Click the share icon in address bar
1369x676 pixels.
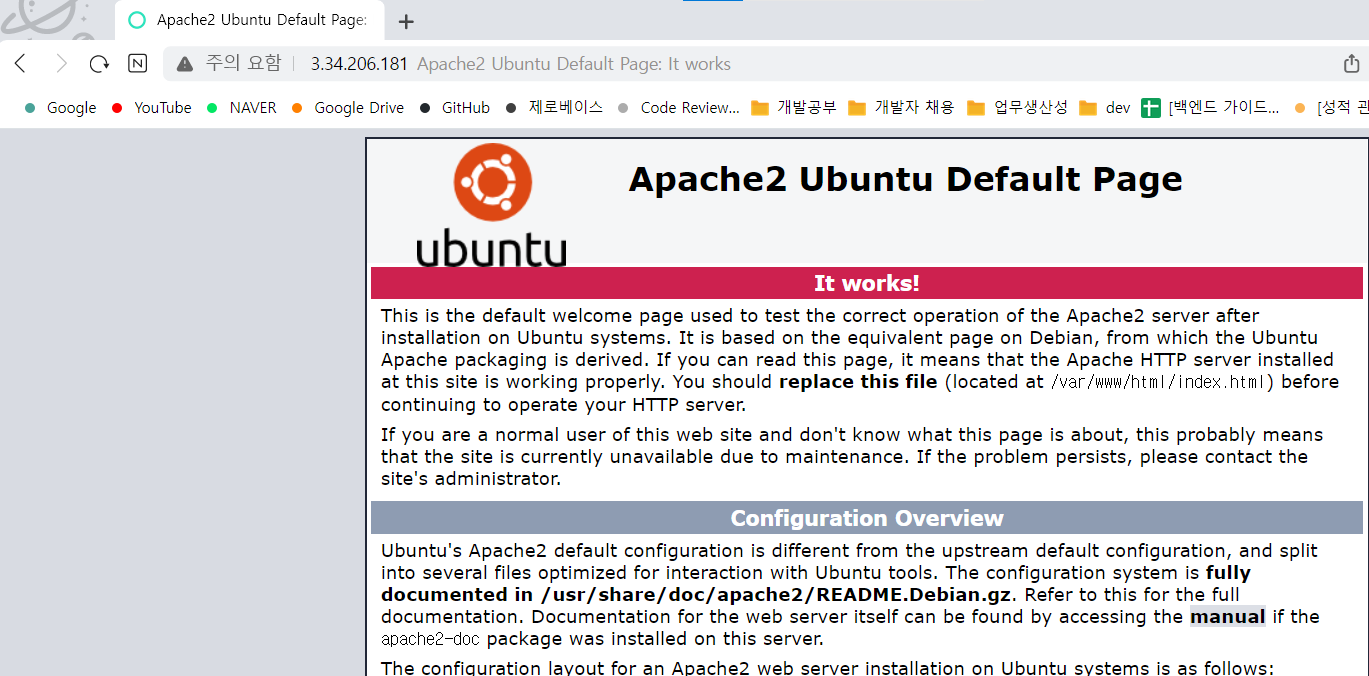[x=1351, y=64]
